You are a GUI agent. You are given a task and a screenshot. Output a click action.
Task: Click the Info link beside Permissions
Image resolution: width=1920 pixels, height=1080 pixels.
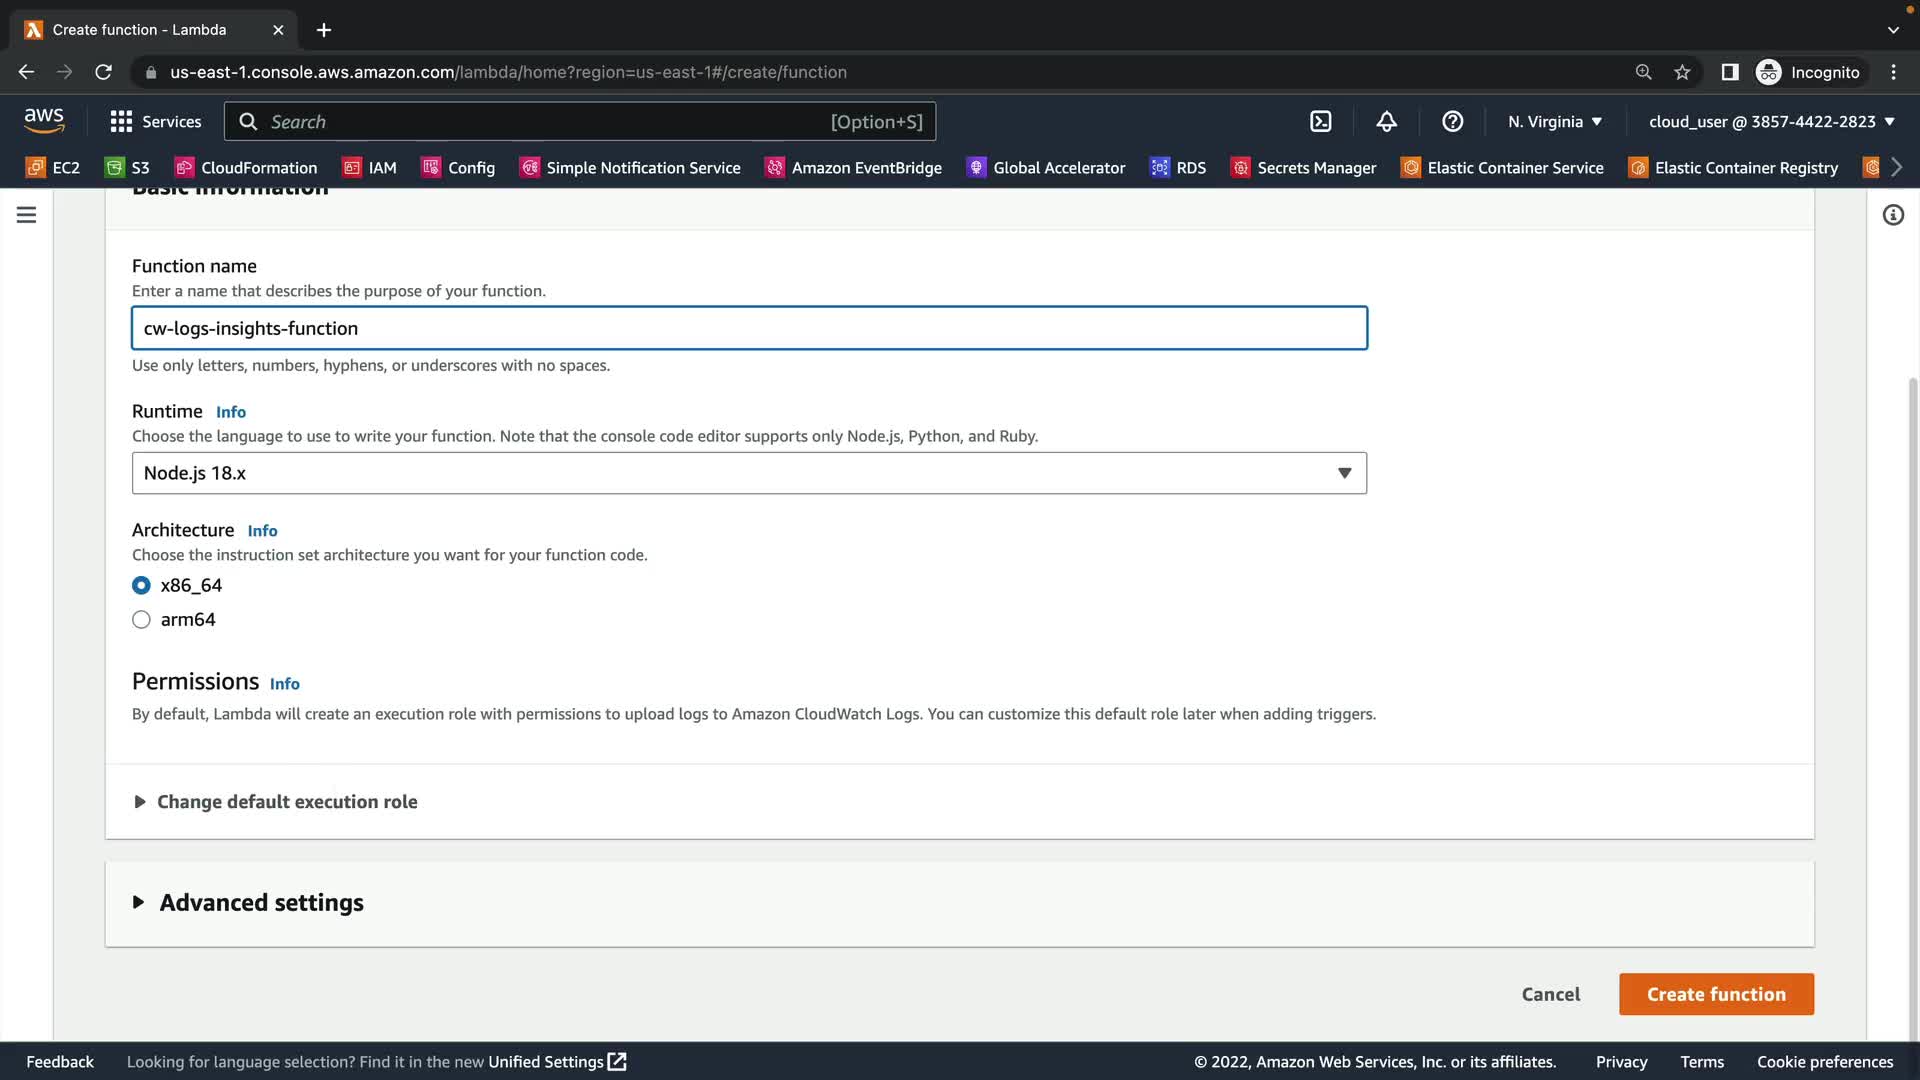[x=284, y=684]
